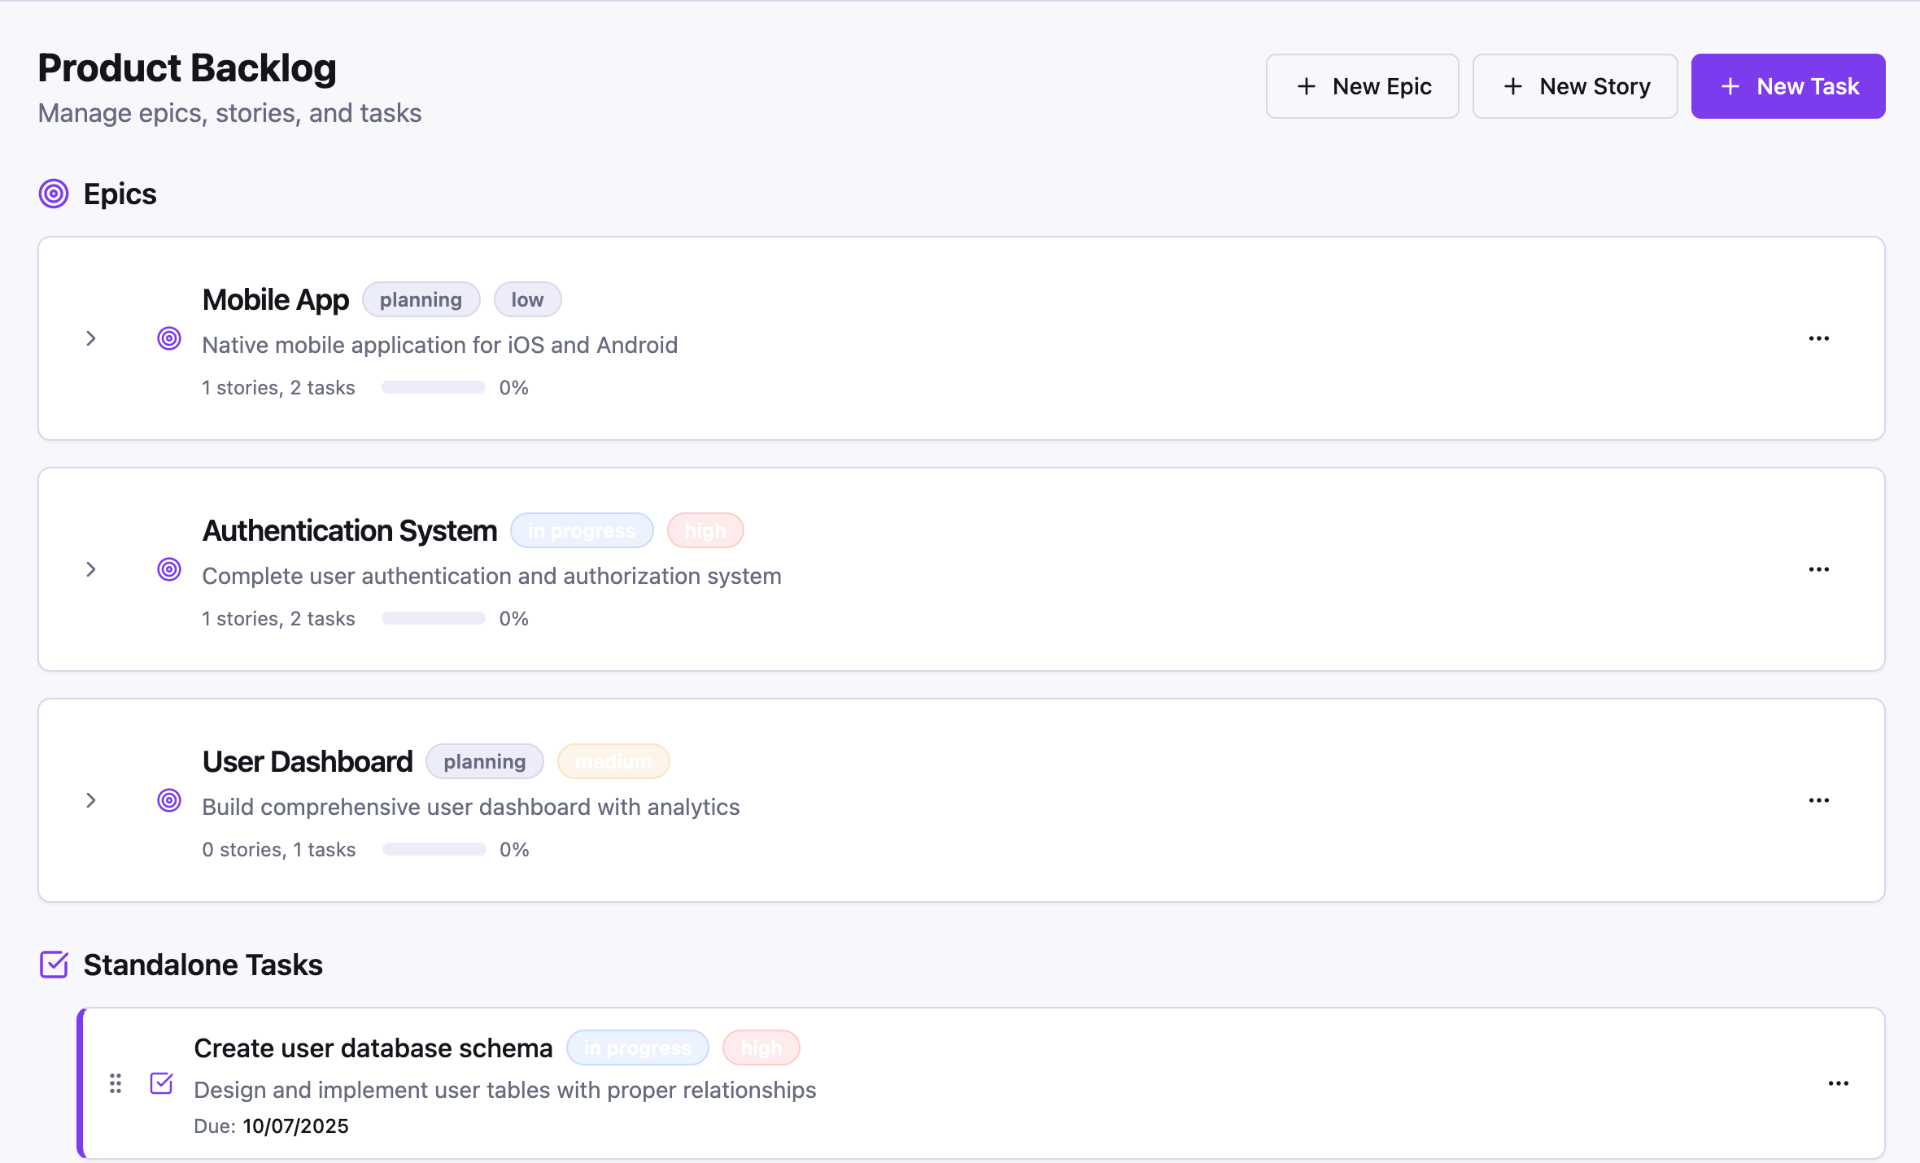This screenshot has height=1163, width=1920.
Task: Click the drag handle on Create user database schema
Action: coord(114,1083)
